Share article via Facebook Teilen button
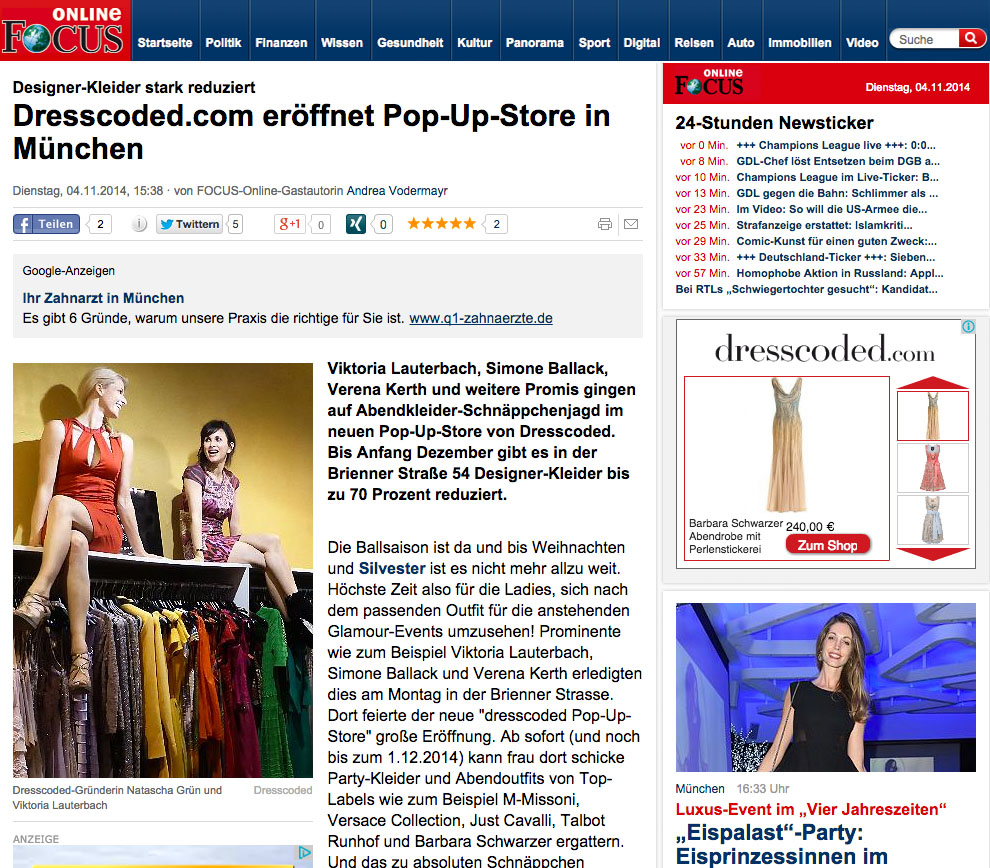 coord(47,224)
